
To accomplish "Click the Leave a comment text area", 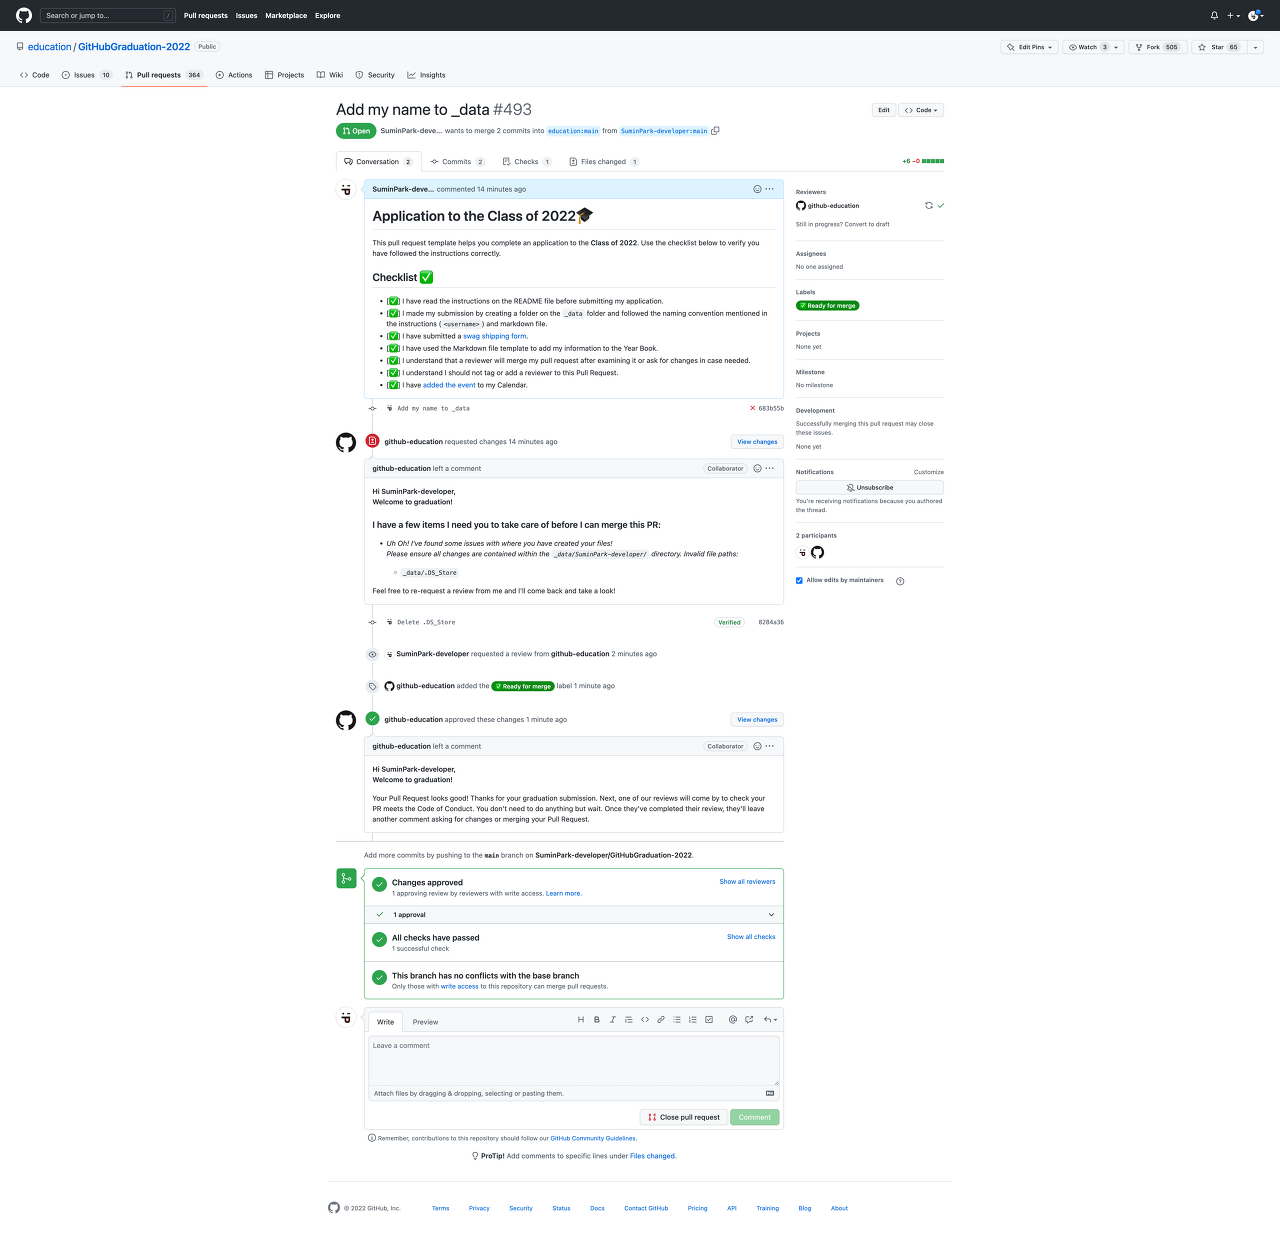I will pos(574,1061).
